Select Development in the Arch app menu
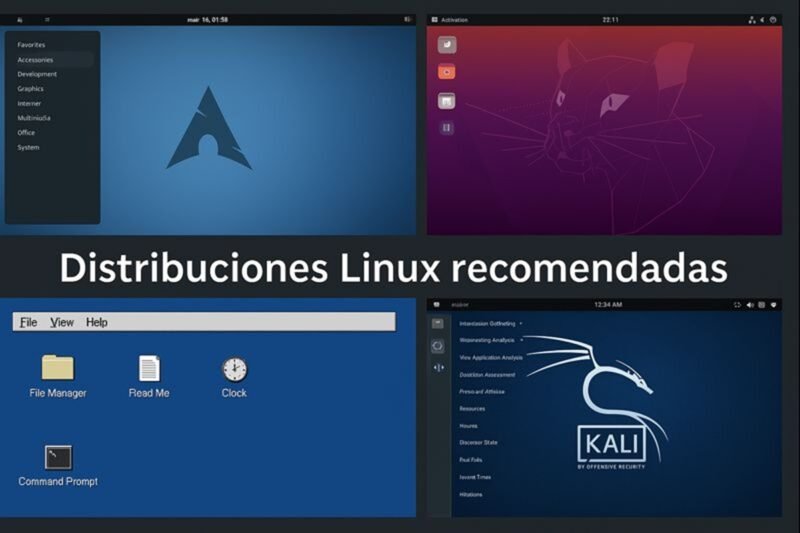 (37, 74)
